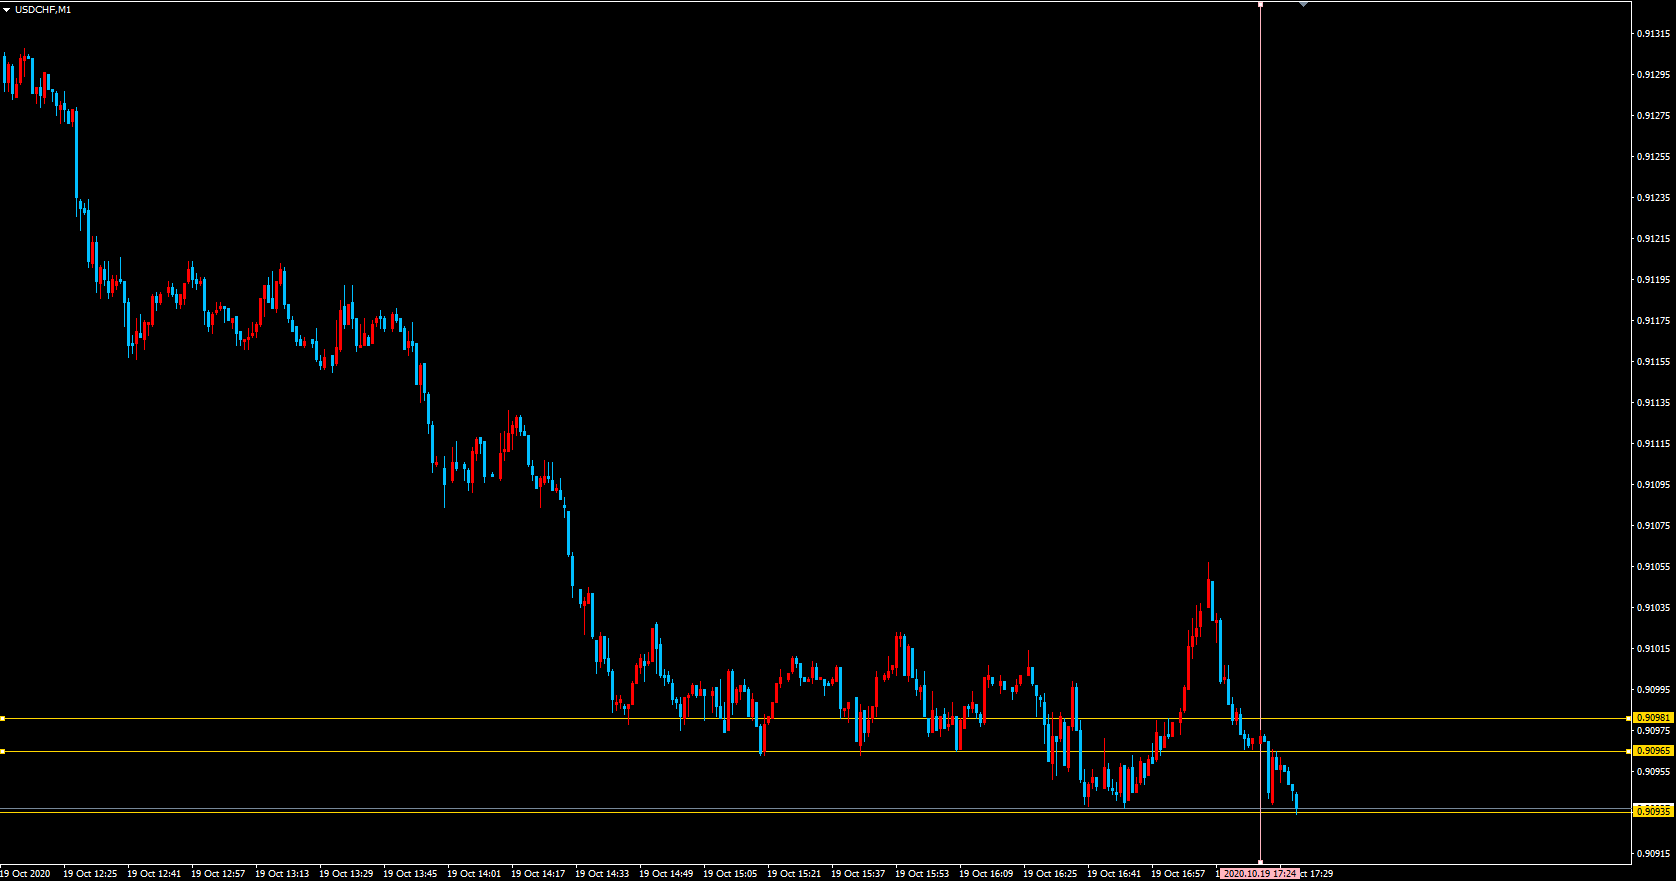The height and width of the screenshot is (881, 1676).
Task: Click the 0.91315 price scale label
Action: tap(1653, 34)
